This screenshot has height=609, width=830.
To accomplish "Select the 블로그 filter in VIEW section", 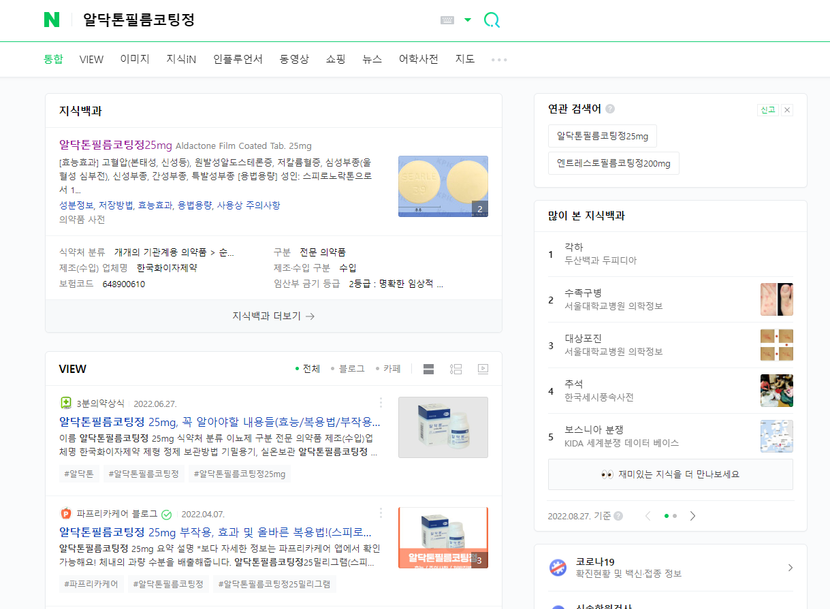I will 350,369.
